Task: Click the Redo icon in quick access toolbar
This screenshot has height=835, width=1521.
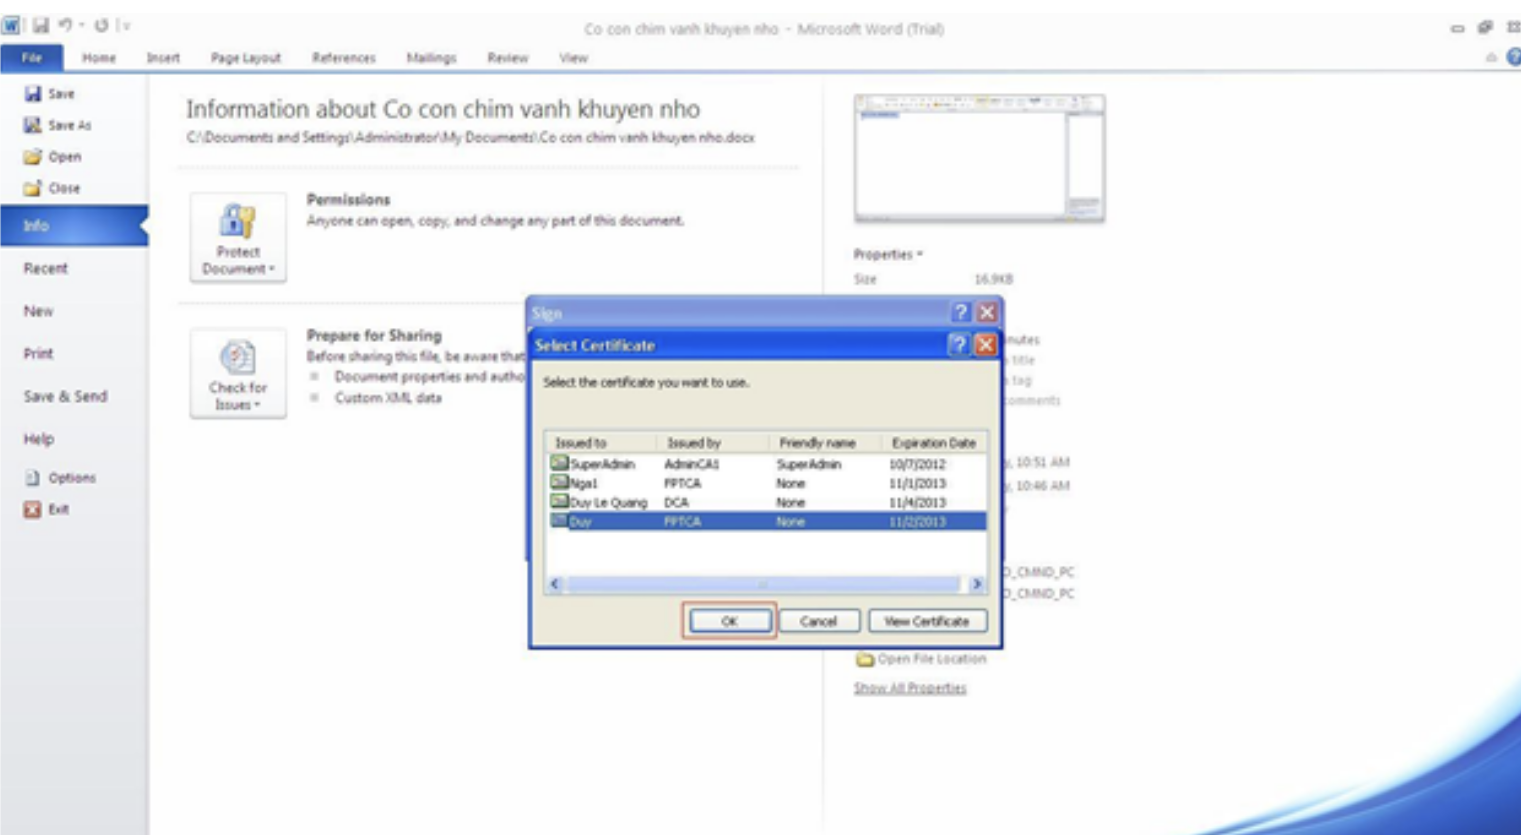Action: click(x=101, y=25)
